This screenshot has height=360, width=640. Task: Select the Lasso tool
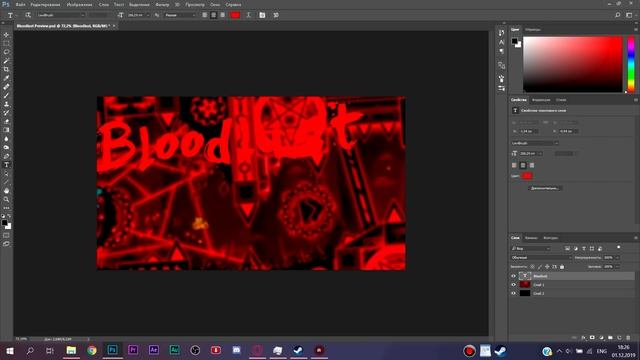click(x=6, y=52)
